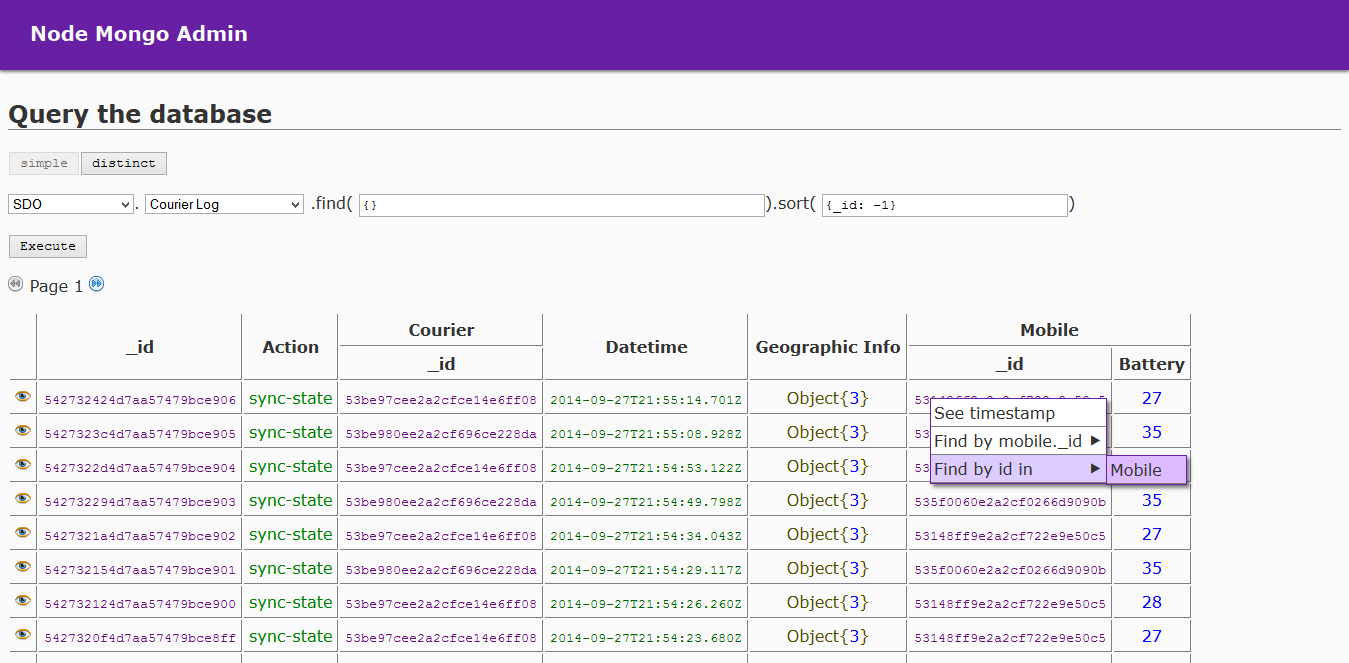Choose Mobile in the submenu

1146,470
